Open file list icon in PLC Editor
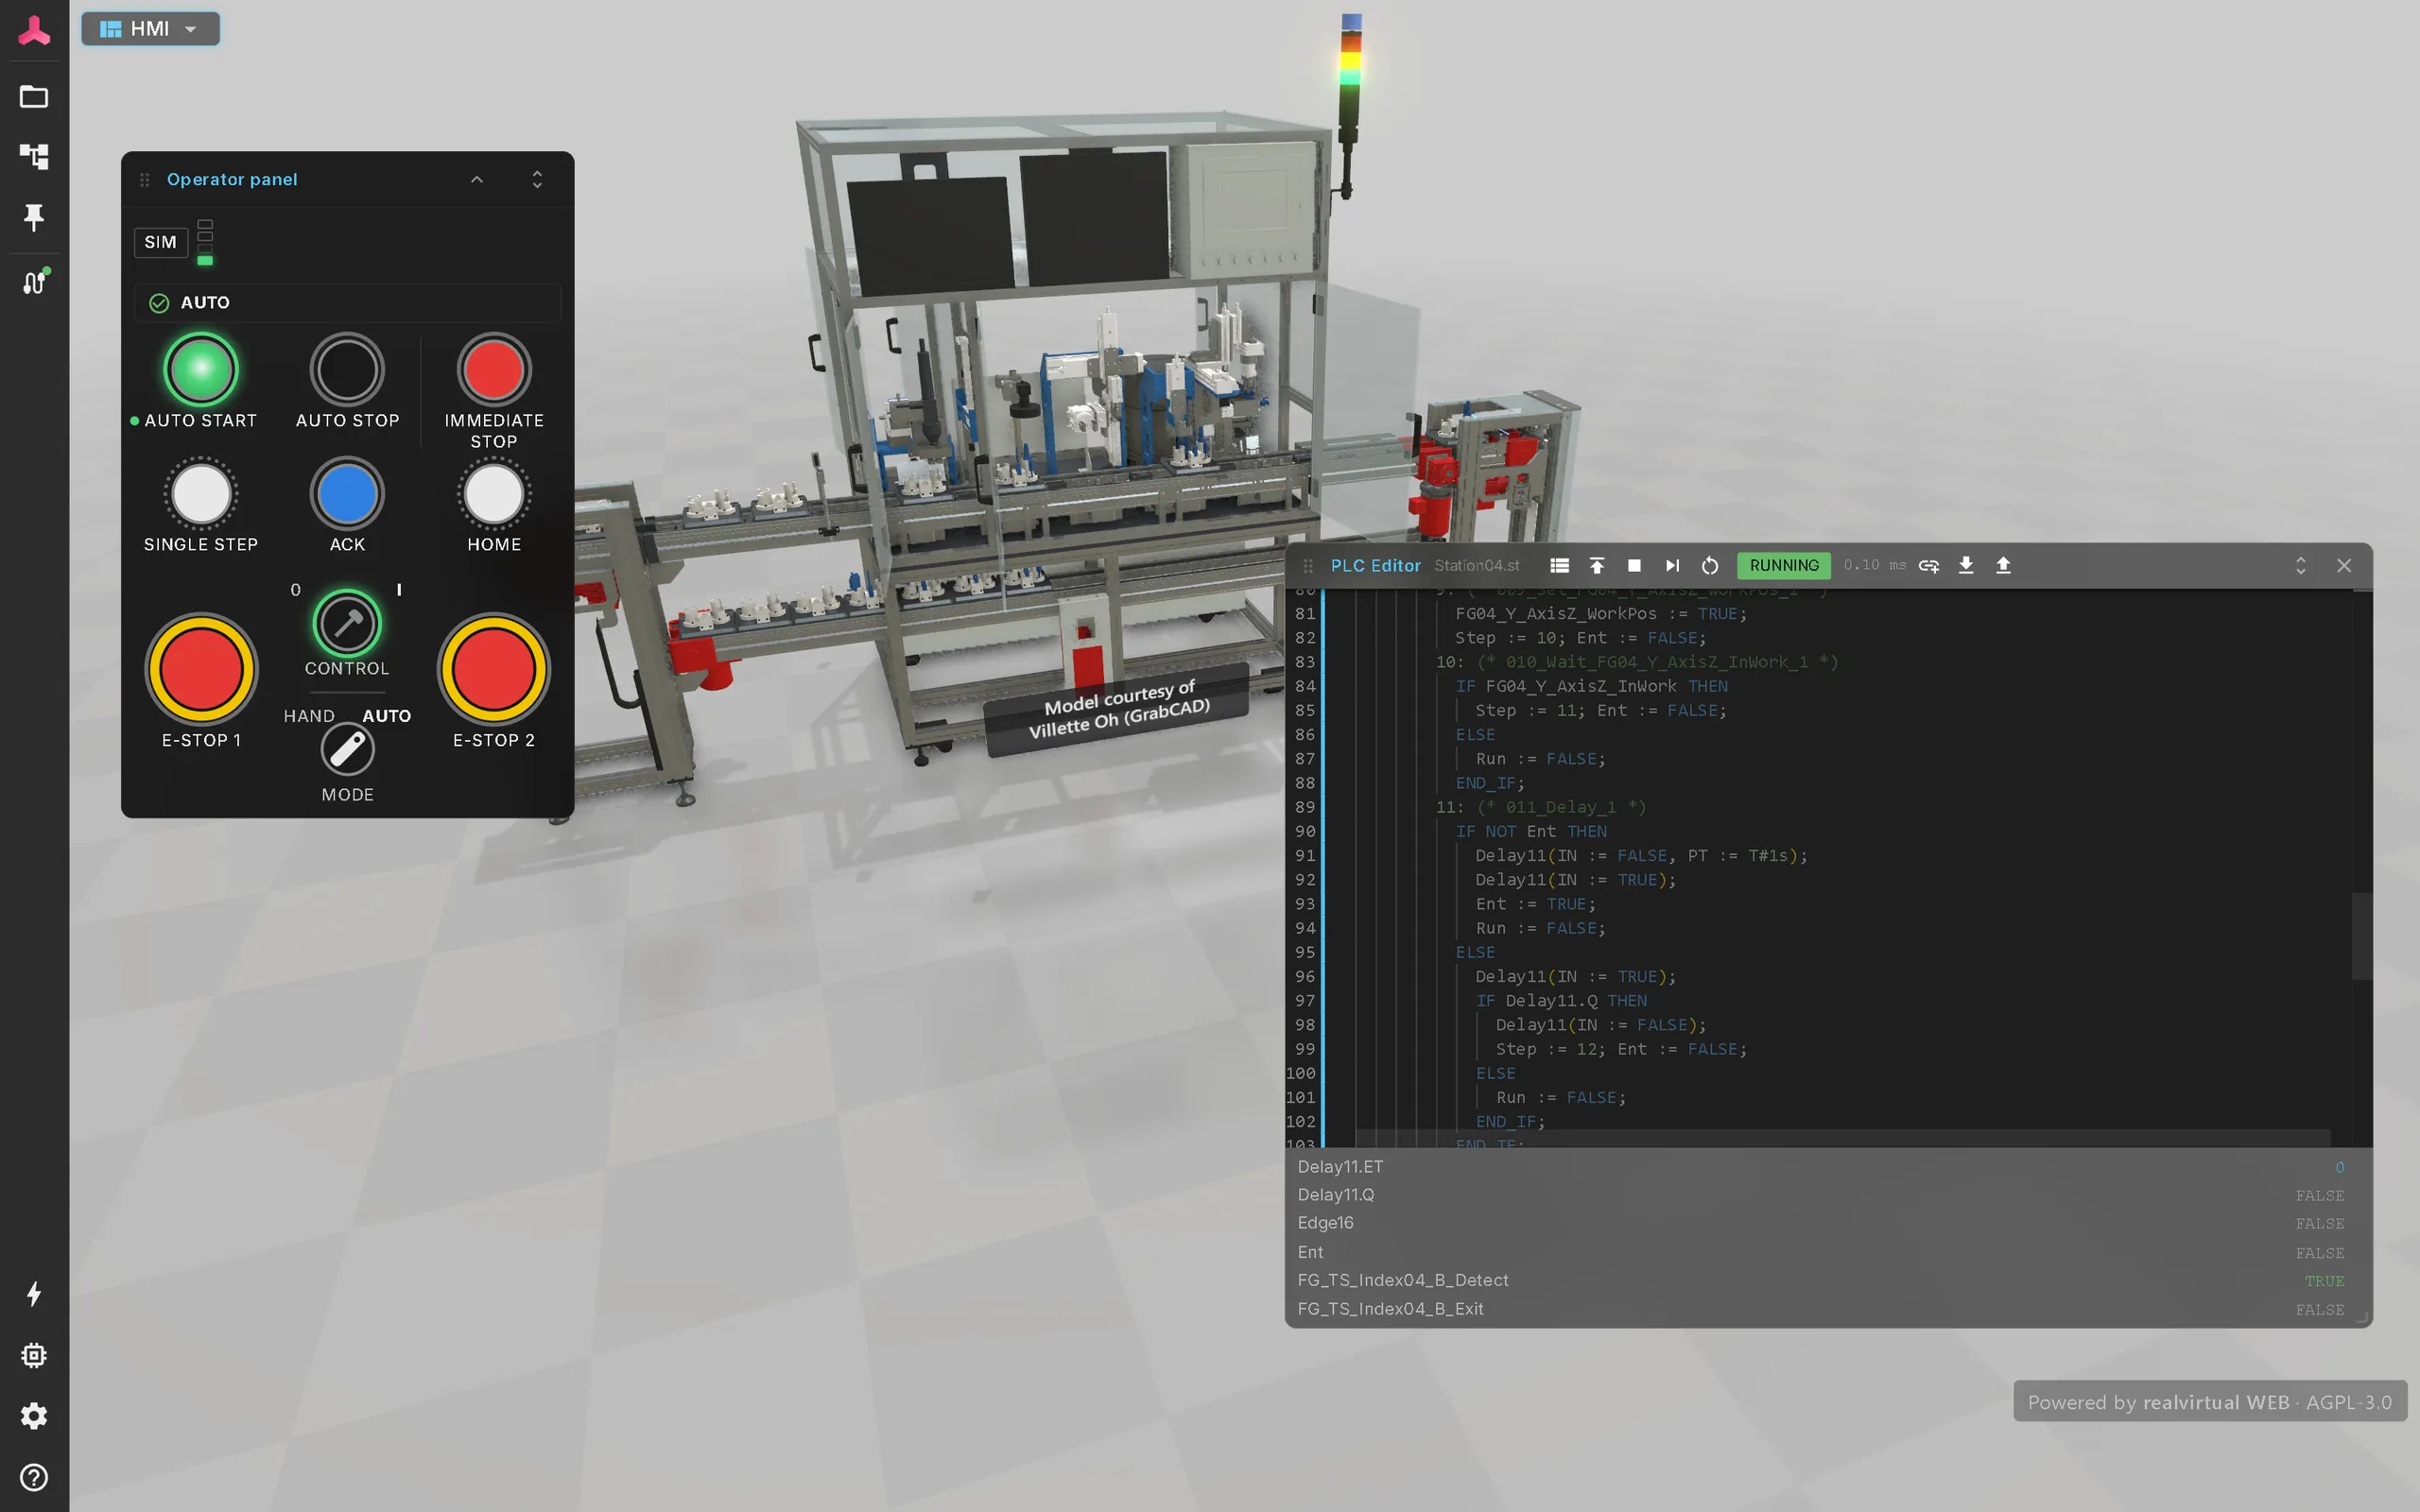Screen dimensions: 2420x1512 pyautogui.click(x=1559, y=566)
